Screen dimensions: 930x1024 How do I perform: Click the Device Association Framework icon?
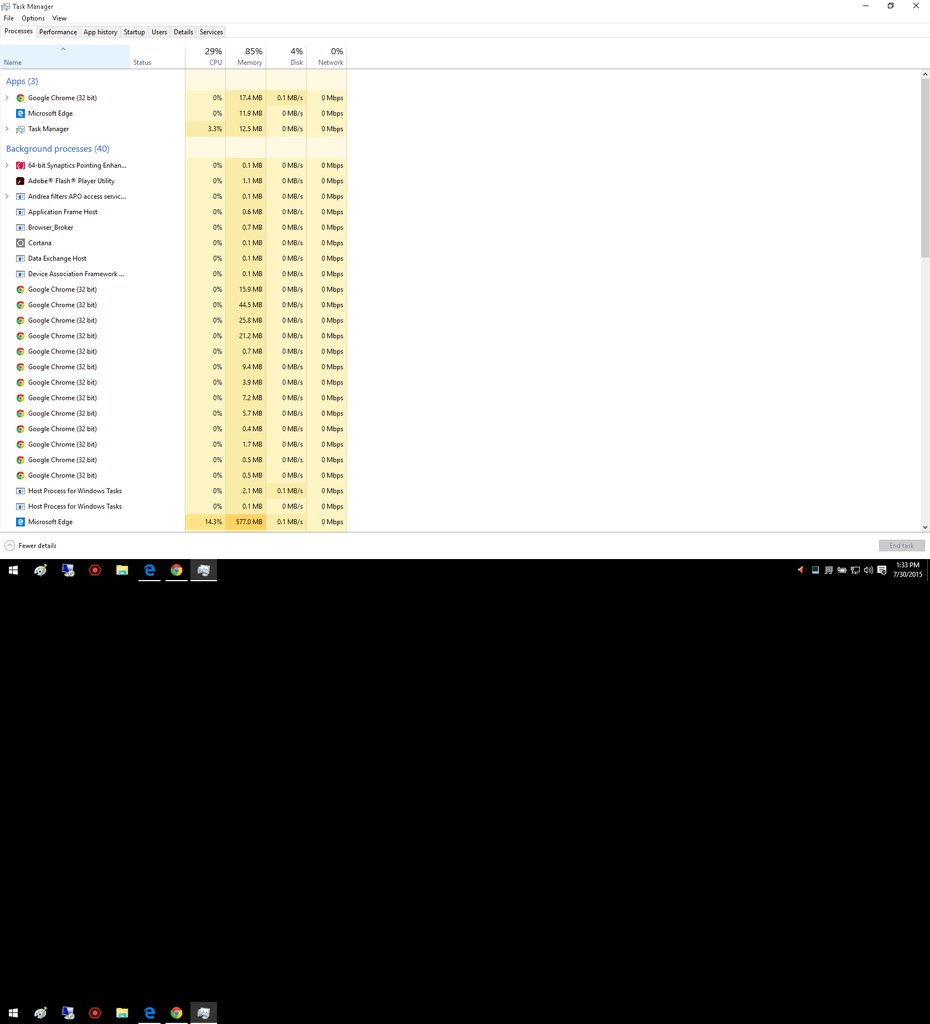20,274
